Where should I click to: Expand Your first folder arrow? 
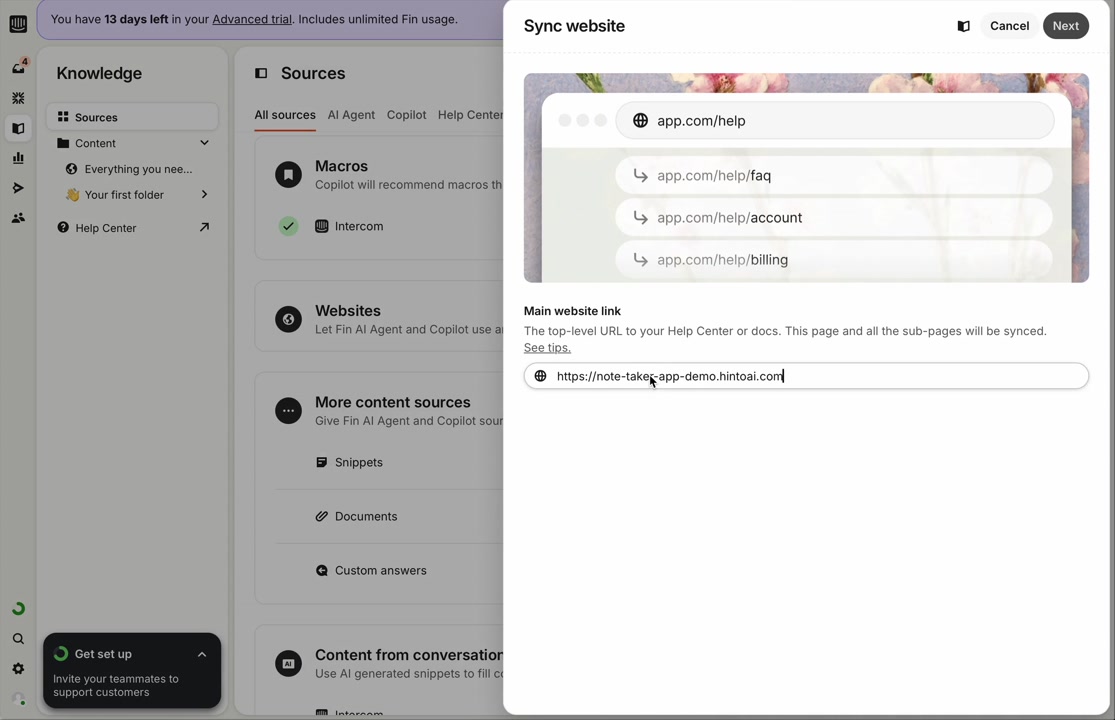tap(204, 195)
